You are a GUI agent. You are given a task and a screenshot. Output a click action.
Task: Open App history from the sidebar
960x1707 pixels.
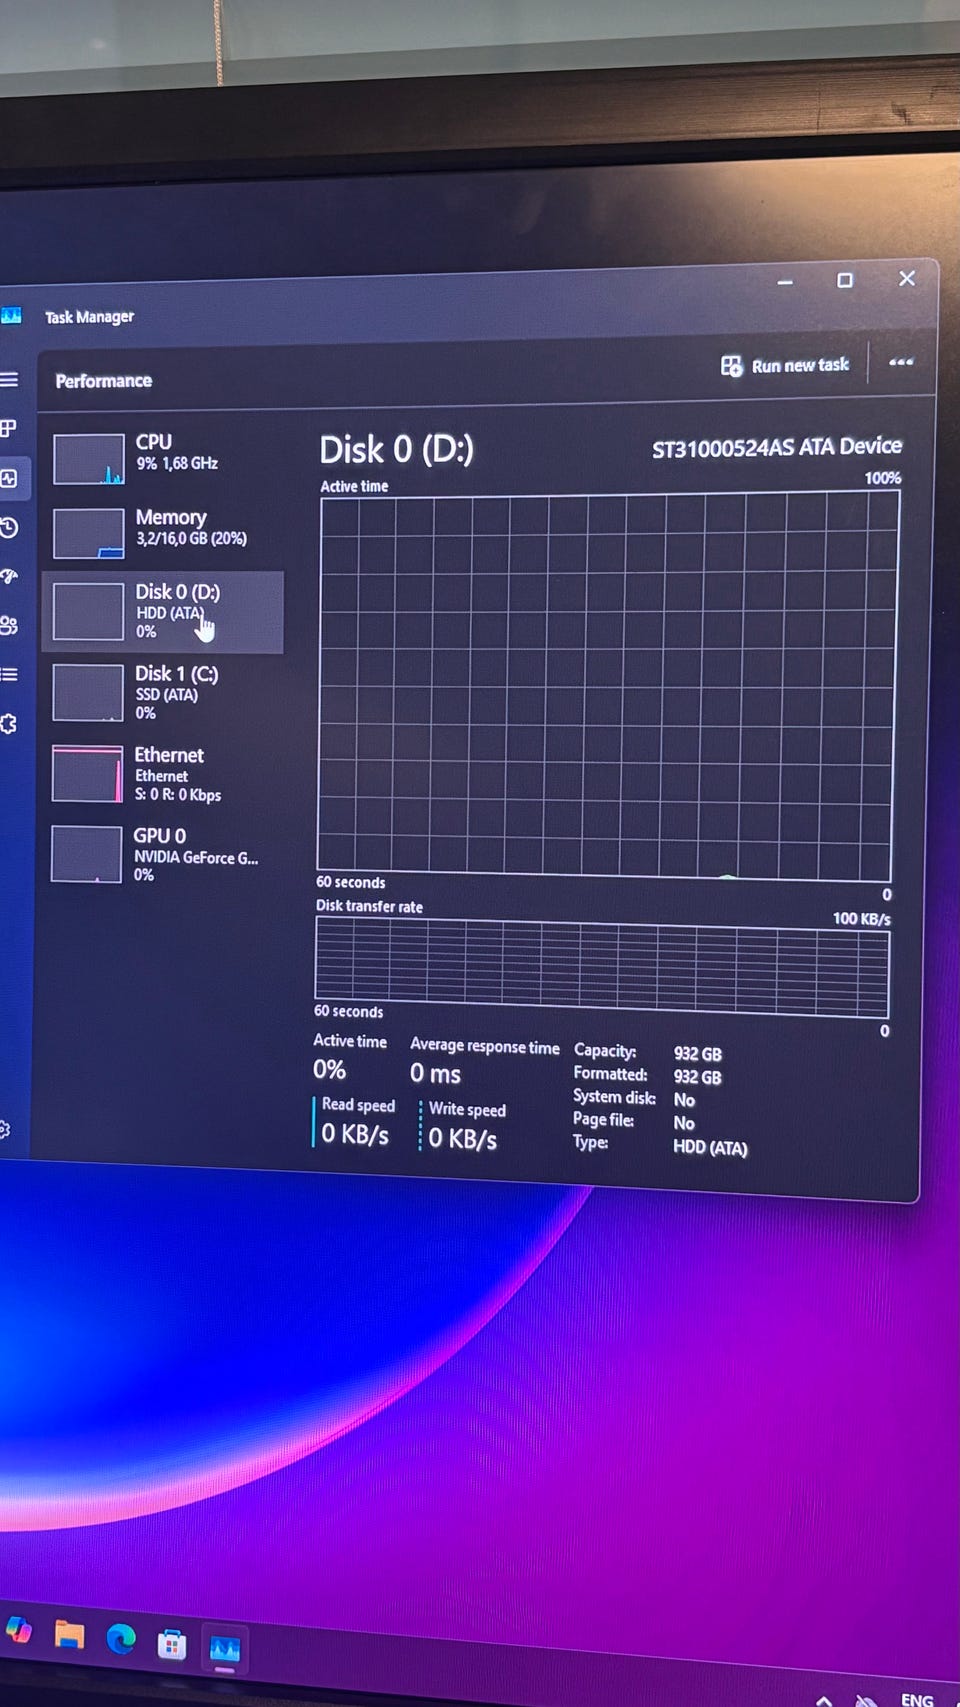9,527
